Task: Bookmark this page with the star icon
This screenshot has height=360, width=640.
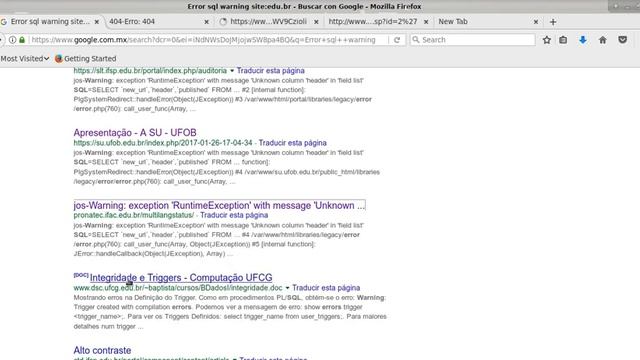Action: coord(547,40)
